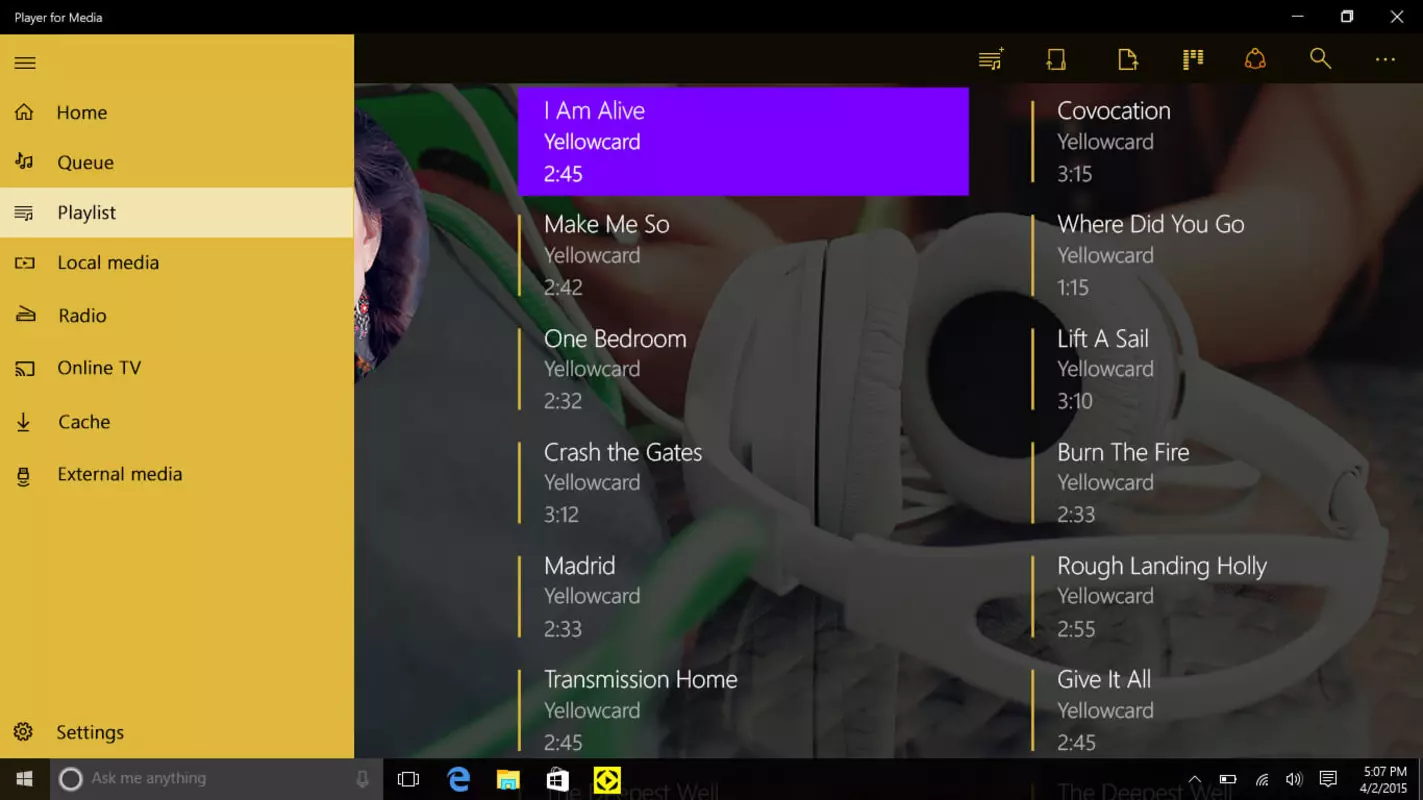Click the yellow Player for Media taskbar icon
The width and height of the screenshot is (1423, 800).
[607, 779]
